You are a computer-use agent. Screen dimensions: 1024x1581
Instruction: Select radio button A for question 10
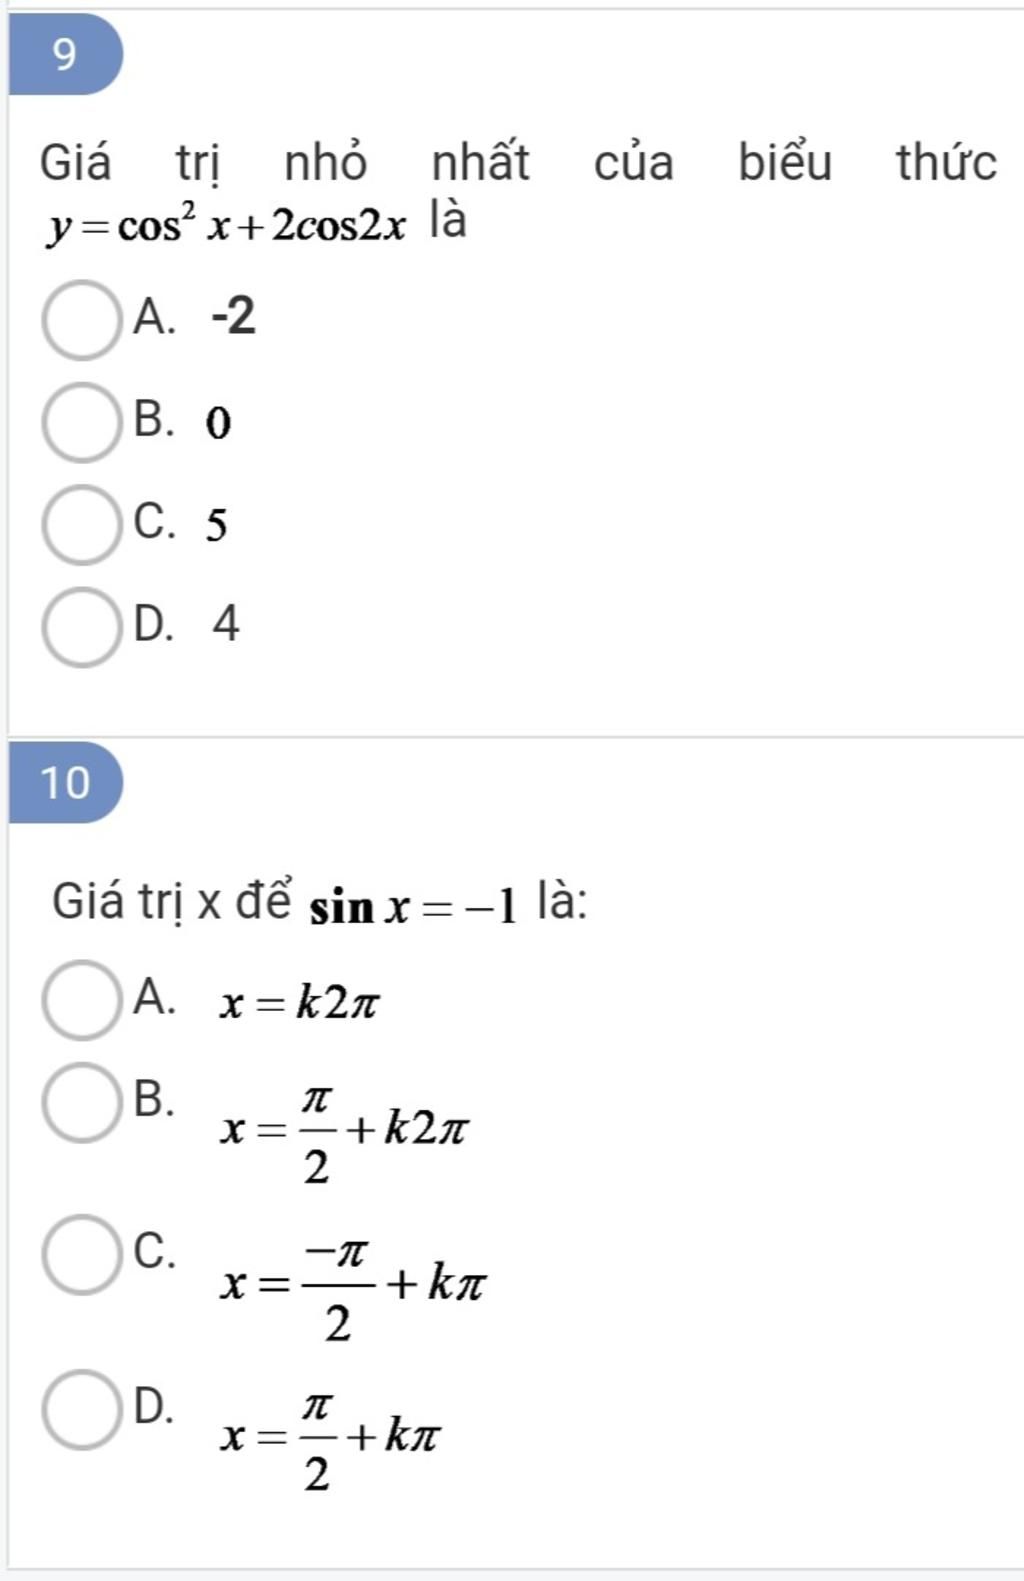[81, 999]
